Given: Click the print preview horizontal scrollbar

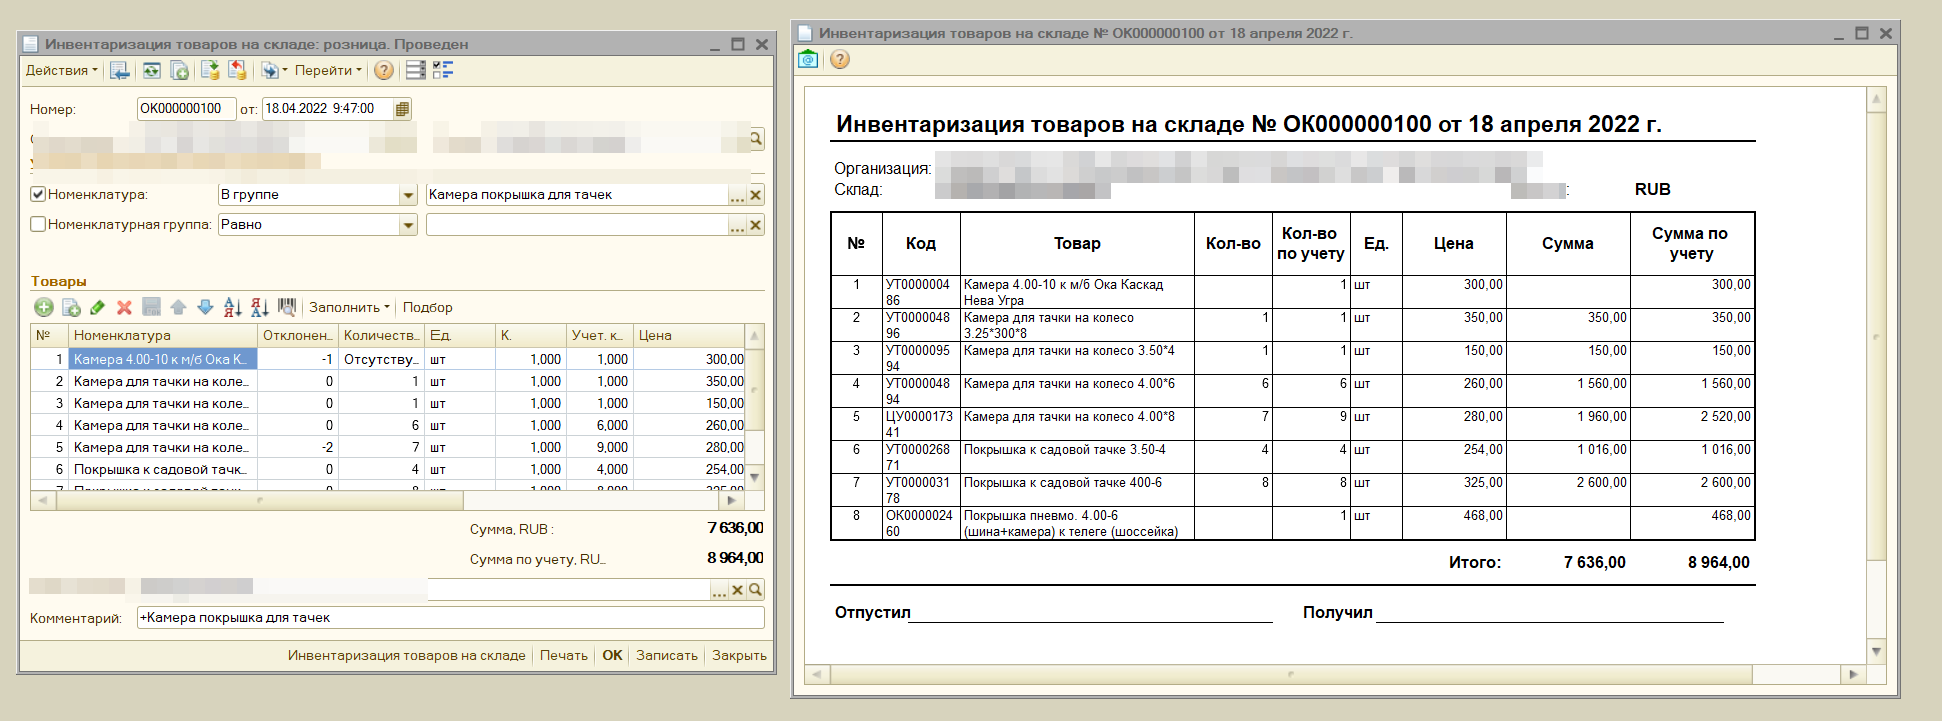Looking at the screenshot, I should click(1290, 674).
